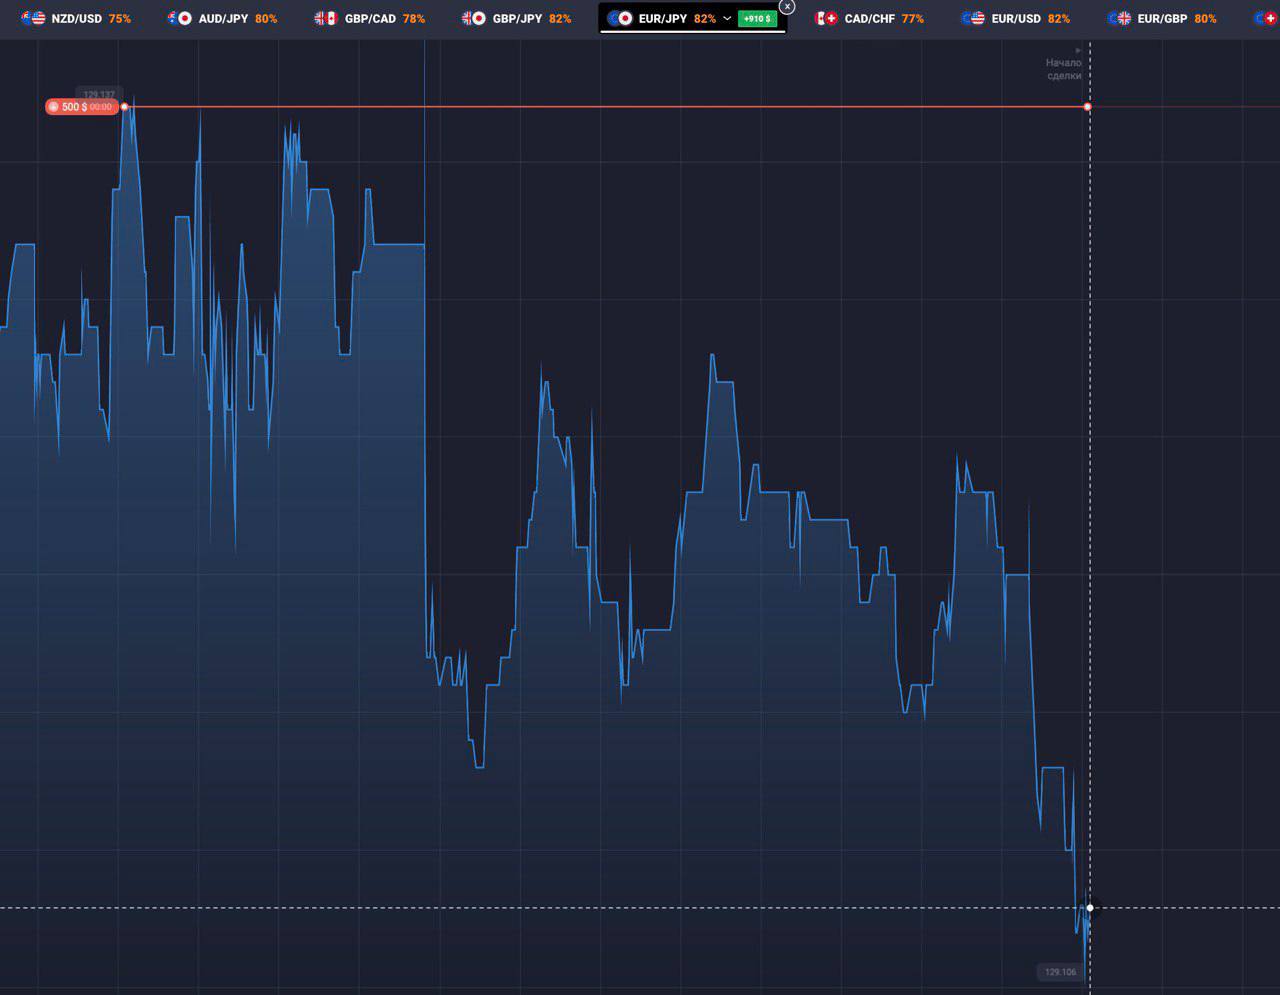1280x995 pixels.
Task: Select the EUR/USD asset tab
Action: [x=1015, y=19]
